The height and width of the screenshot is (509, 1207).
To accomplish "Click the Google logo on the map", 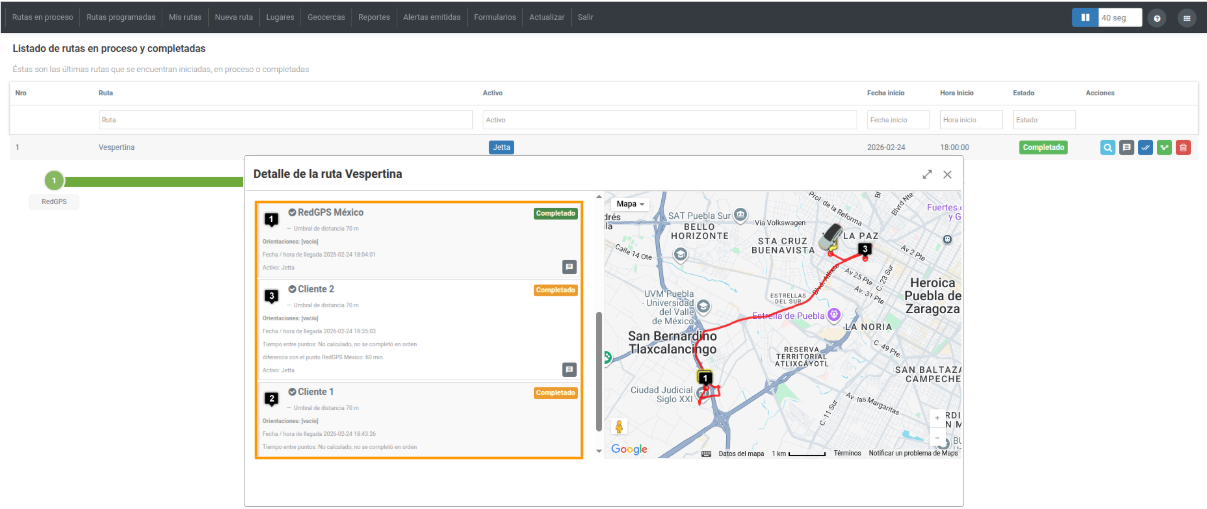I will pos(629,450).
